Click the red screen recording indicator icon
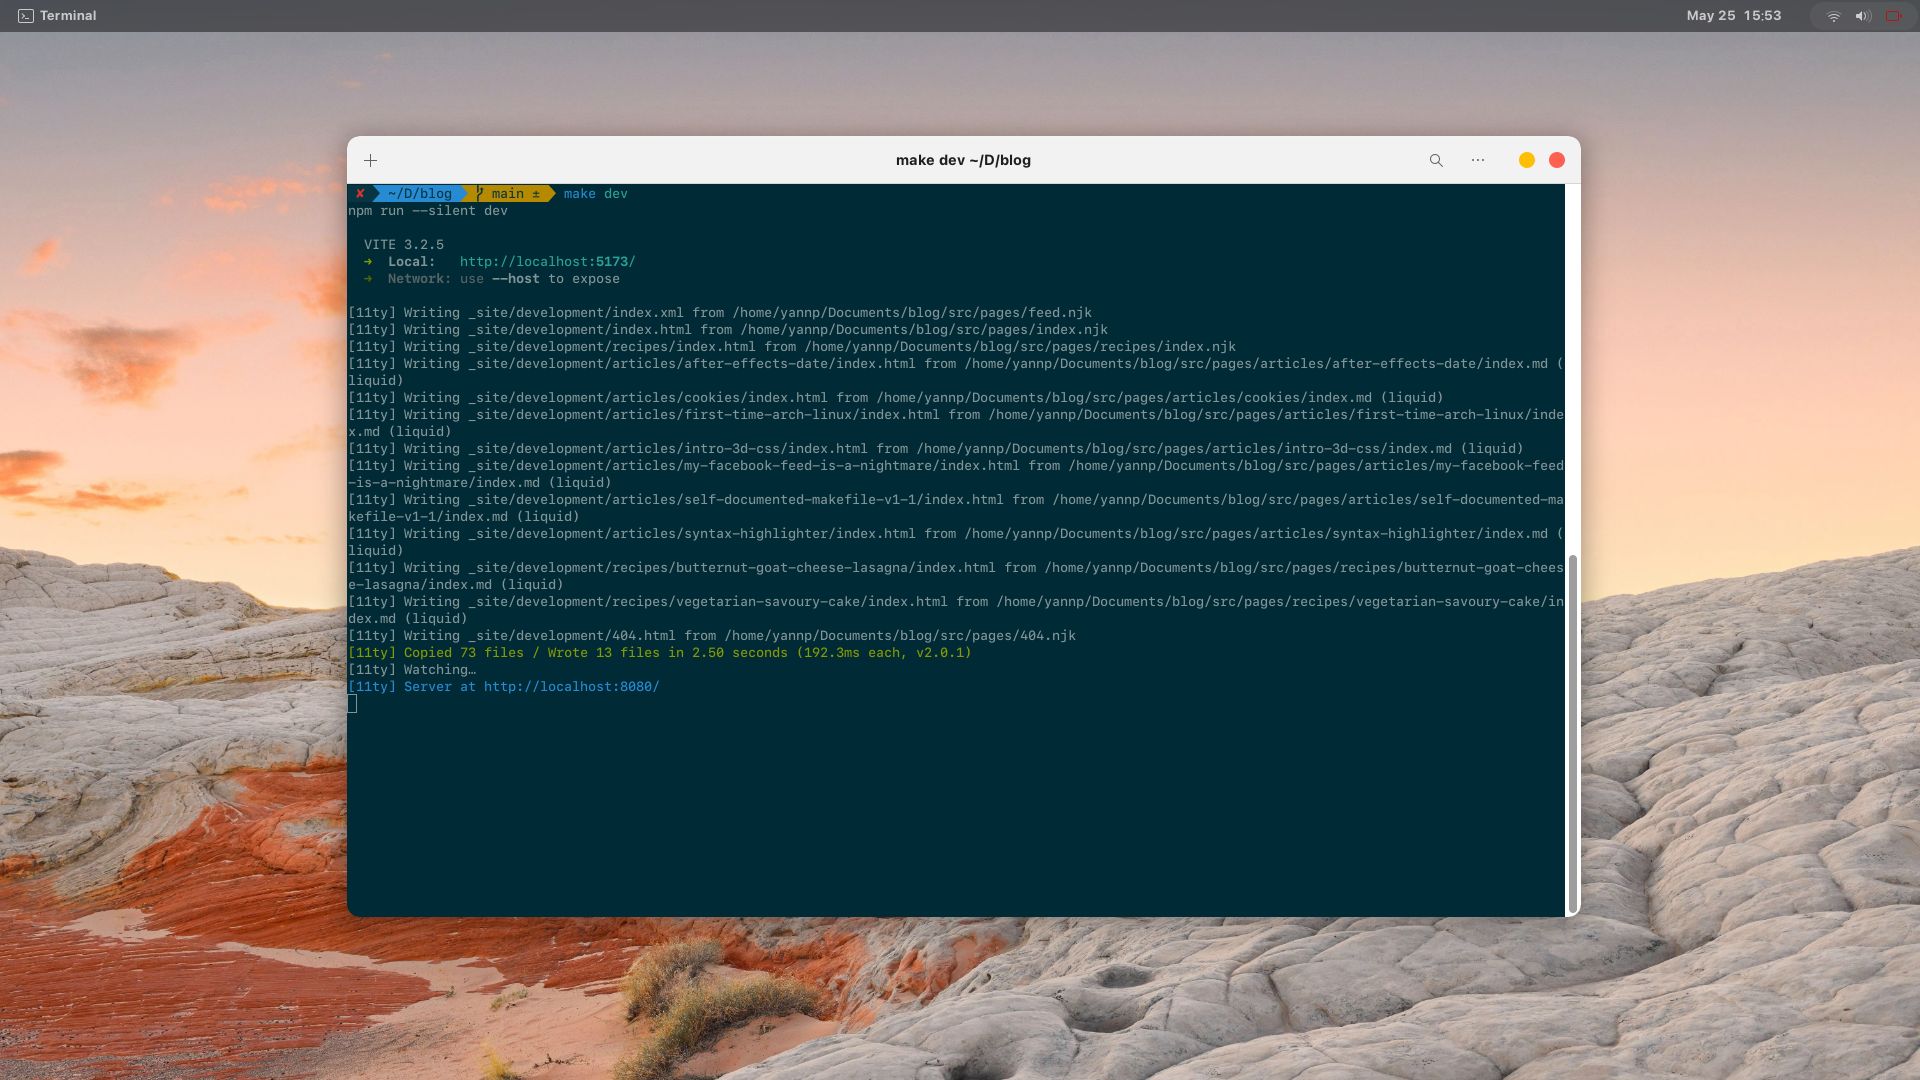 click(x=1893, y=15)
